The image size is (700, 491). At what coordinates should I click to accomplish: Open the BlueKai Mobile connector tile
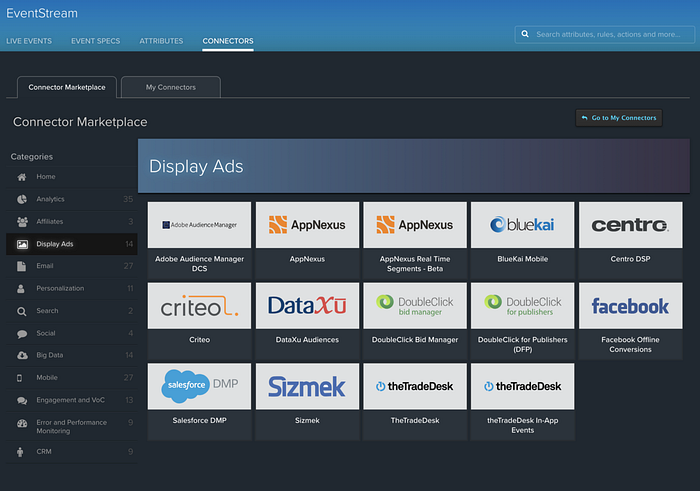click(522, 240)
